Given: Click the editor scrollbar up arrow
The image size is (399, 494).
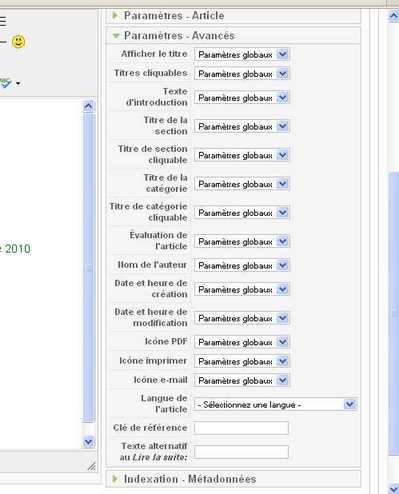Looking at the screenshot, I should pos(88,106).
